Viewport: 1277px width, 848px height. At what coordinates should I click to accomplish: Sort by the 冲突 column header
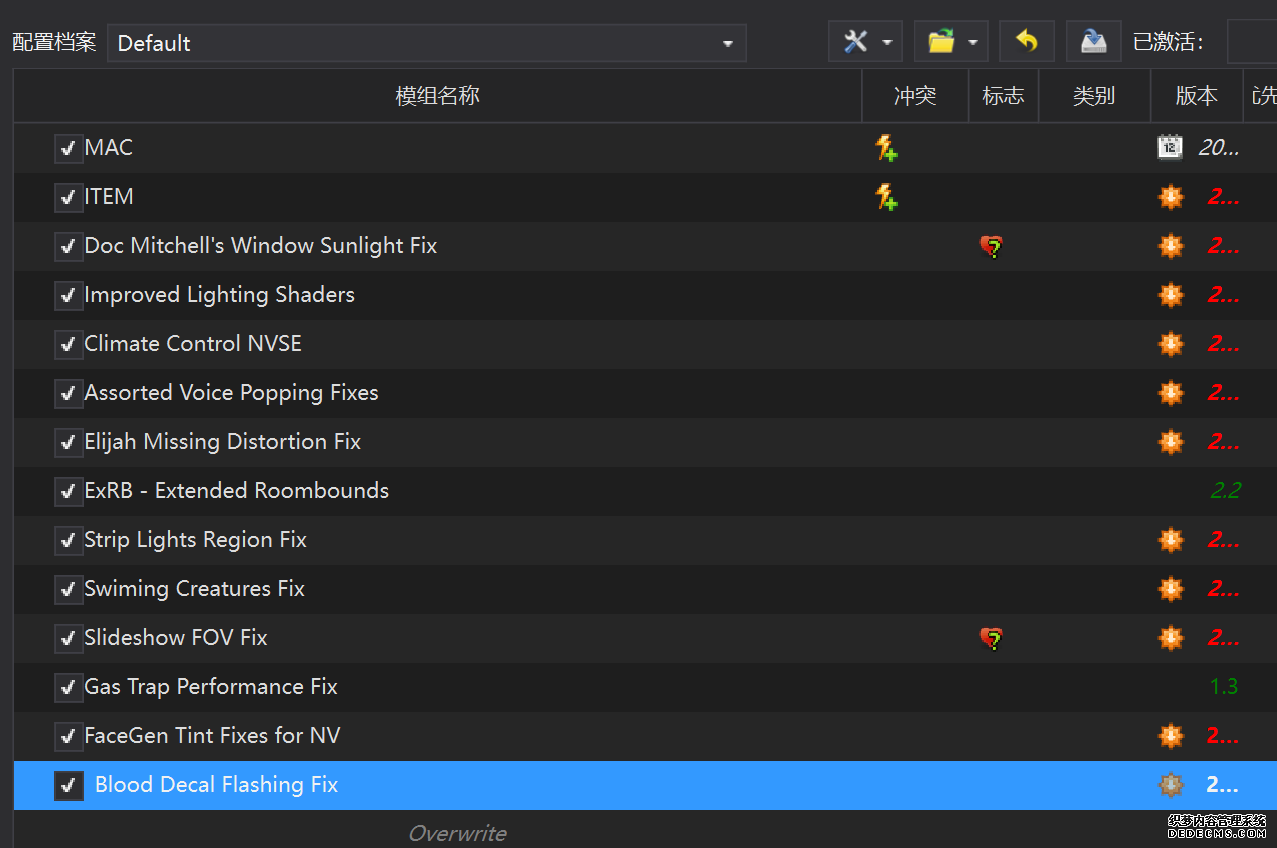[x=915, y=96]
